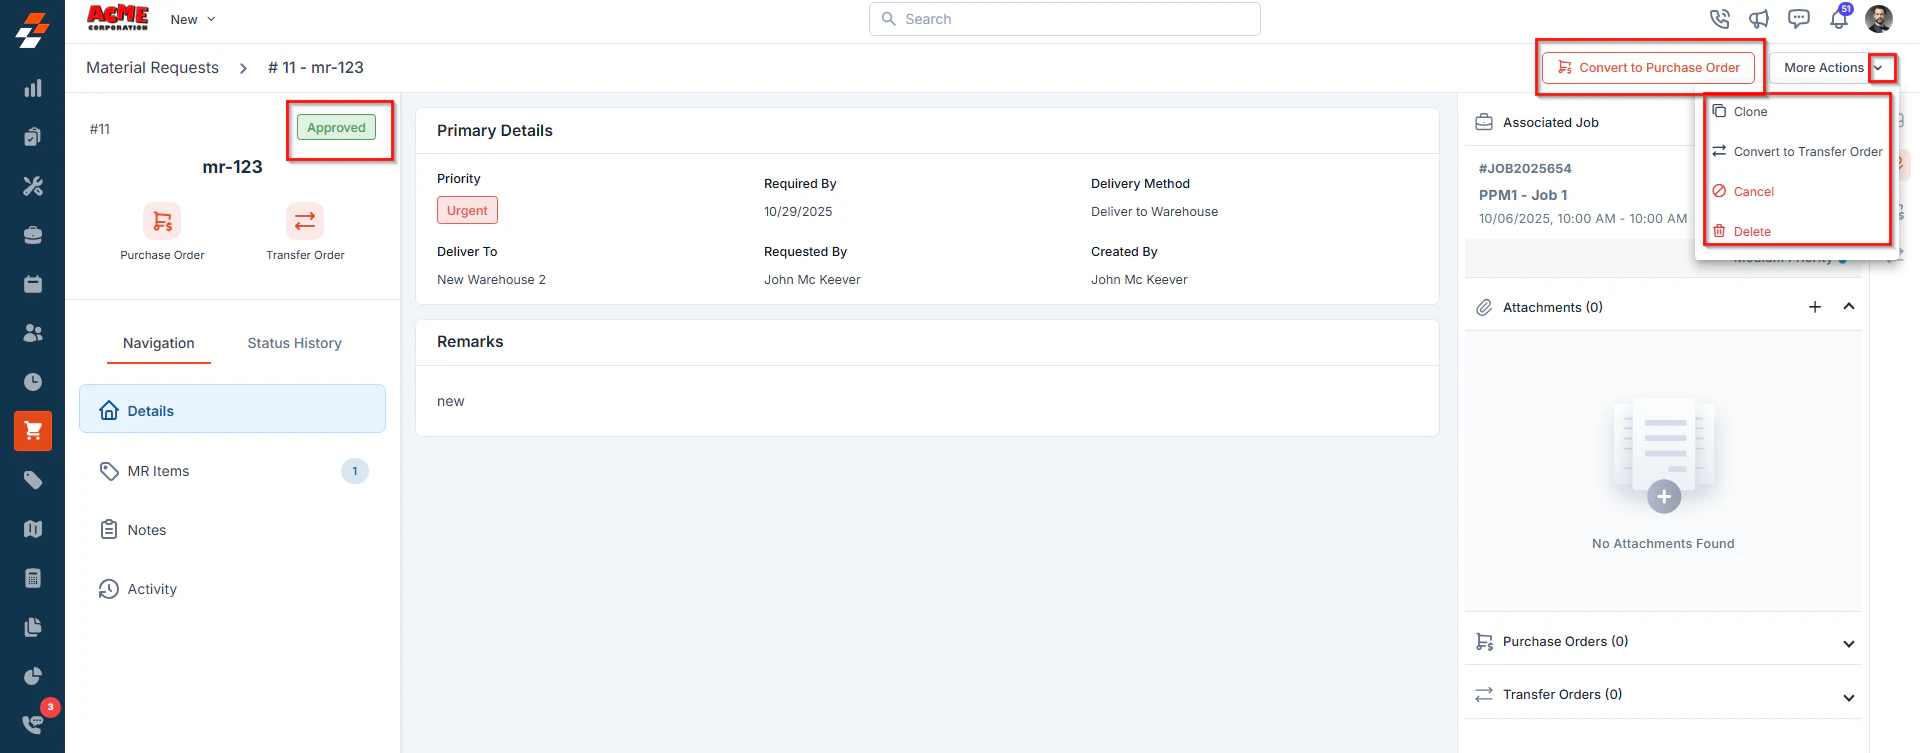Click the Transfer Order icon under mr-123

[305, 221]
